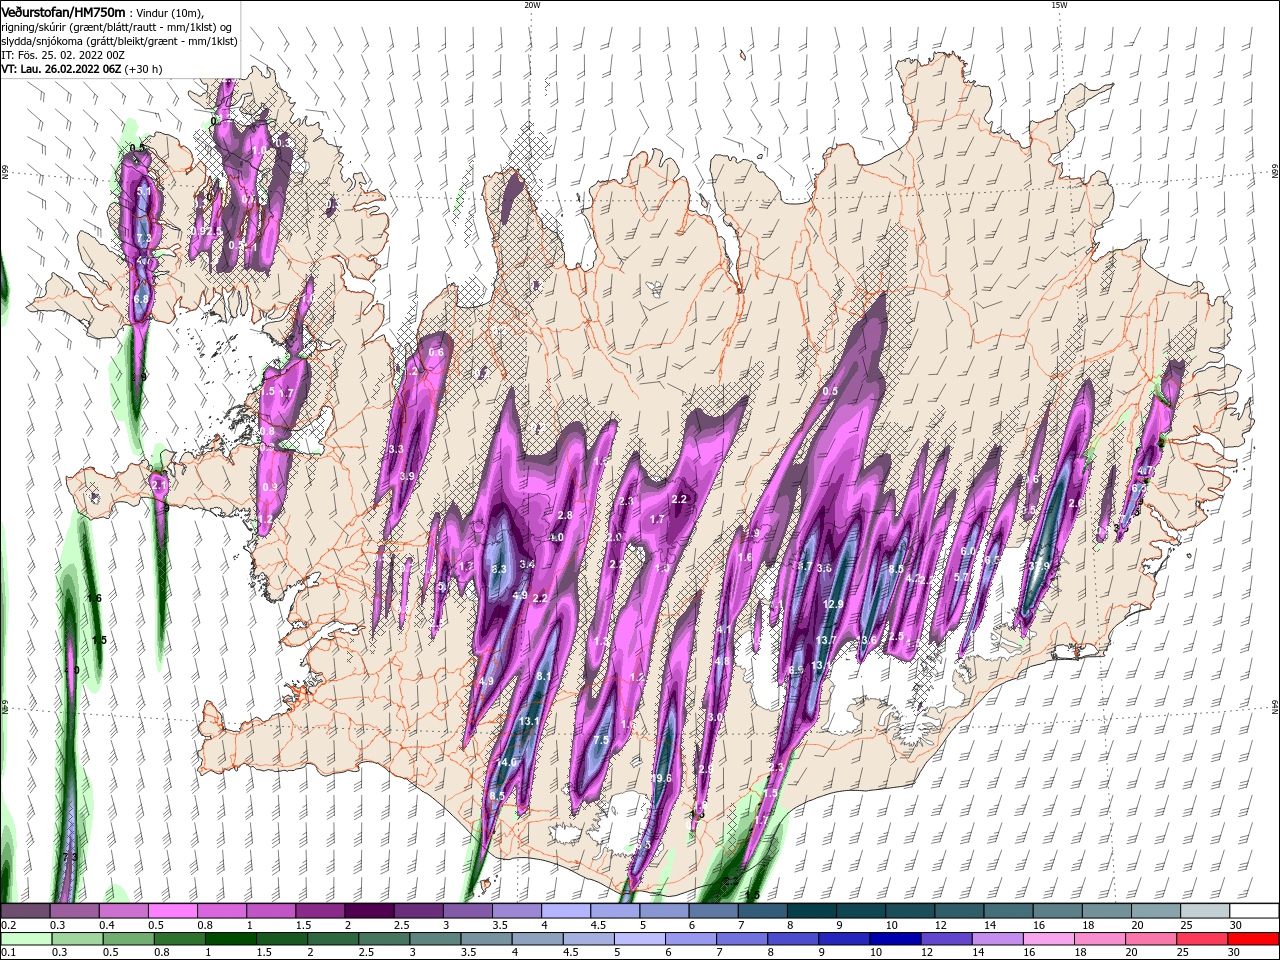Click the 8.3 precipitation value on map
This screenshot has width=1280, height=960.
coord(500,569)
